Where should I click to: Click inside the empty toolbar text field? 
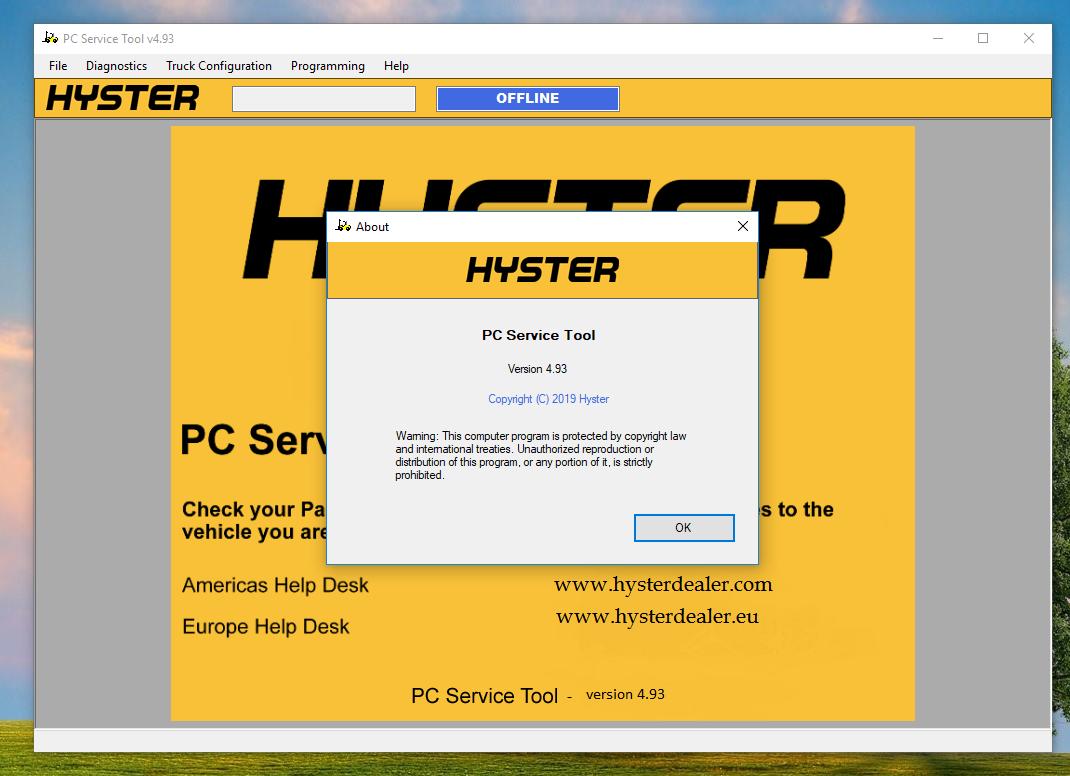pos(323,98)
